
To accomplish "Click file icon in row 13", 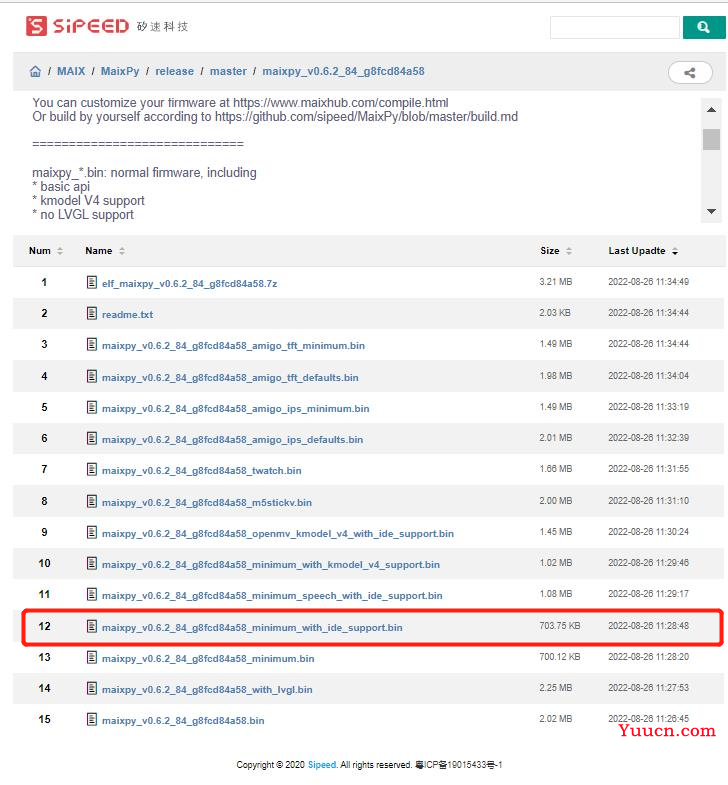I will (x=92, y=658).
